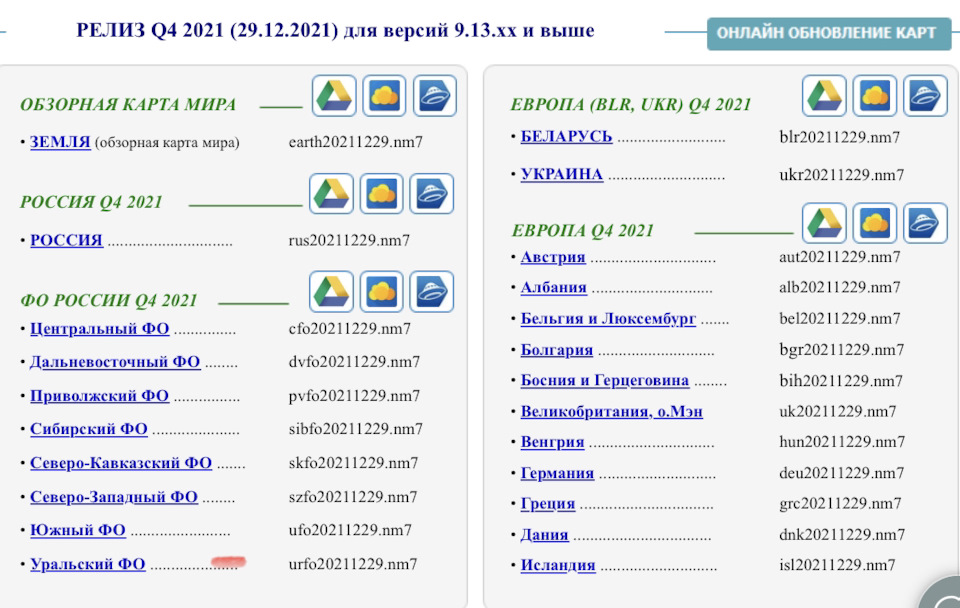Click file name ufo20211229.nm7

350,530
